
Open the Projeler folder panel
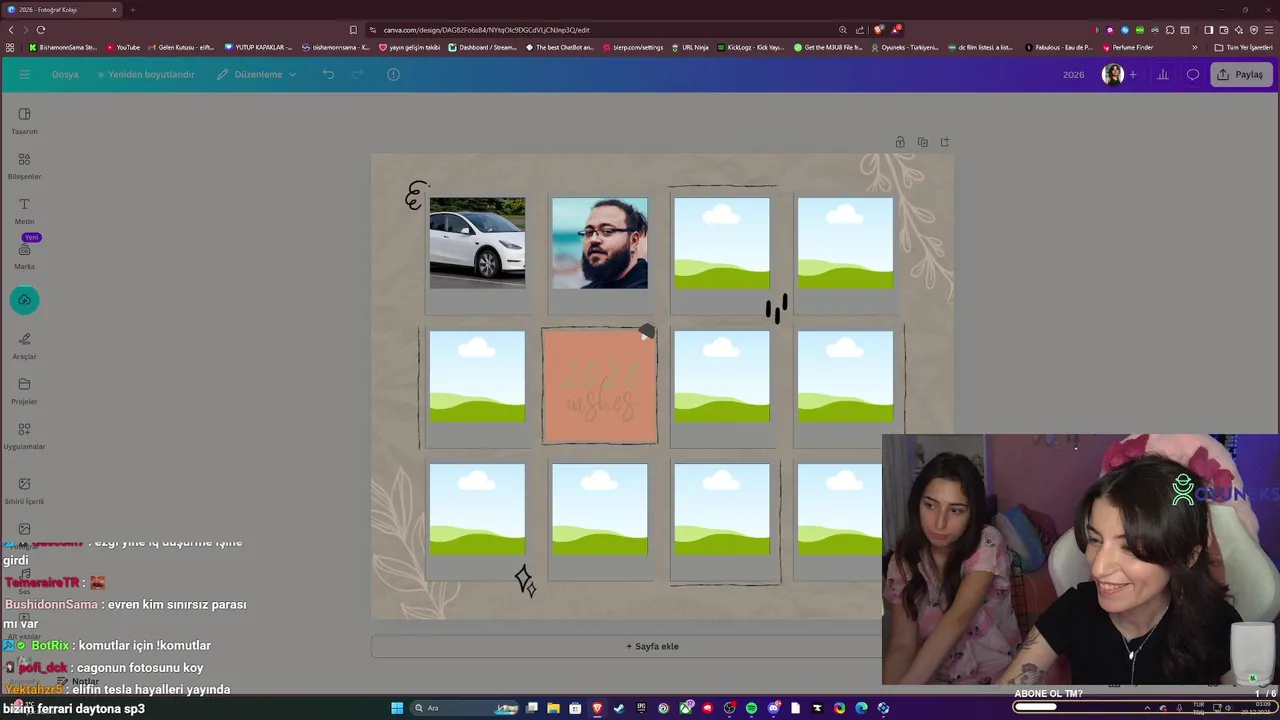pyautogui.click(x=24, y=391)
